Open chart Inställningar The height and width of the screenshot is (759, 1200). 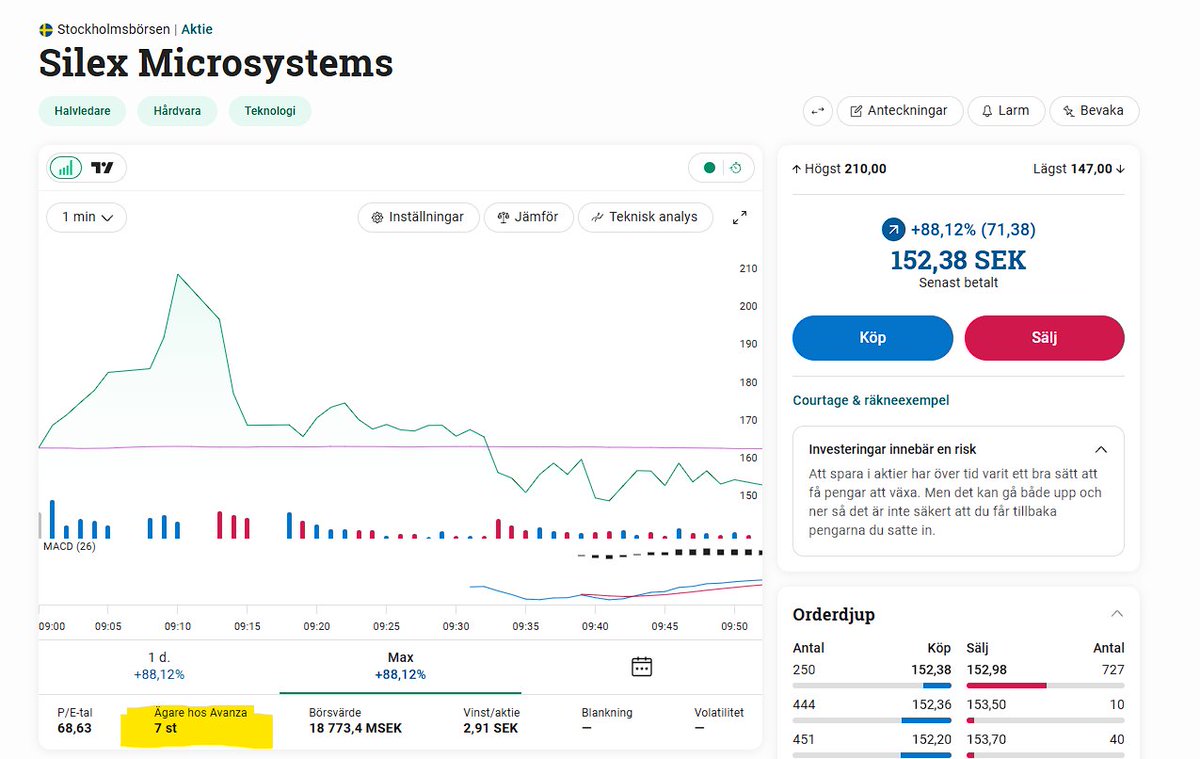(x=418, y=217)
